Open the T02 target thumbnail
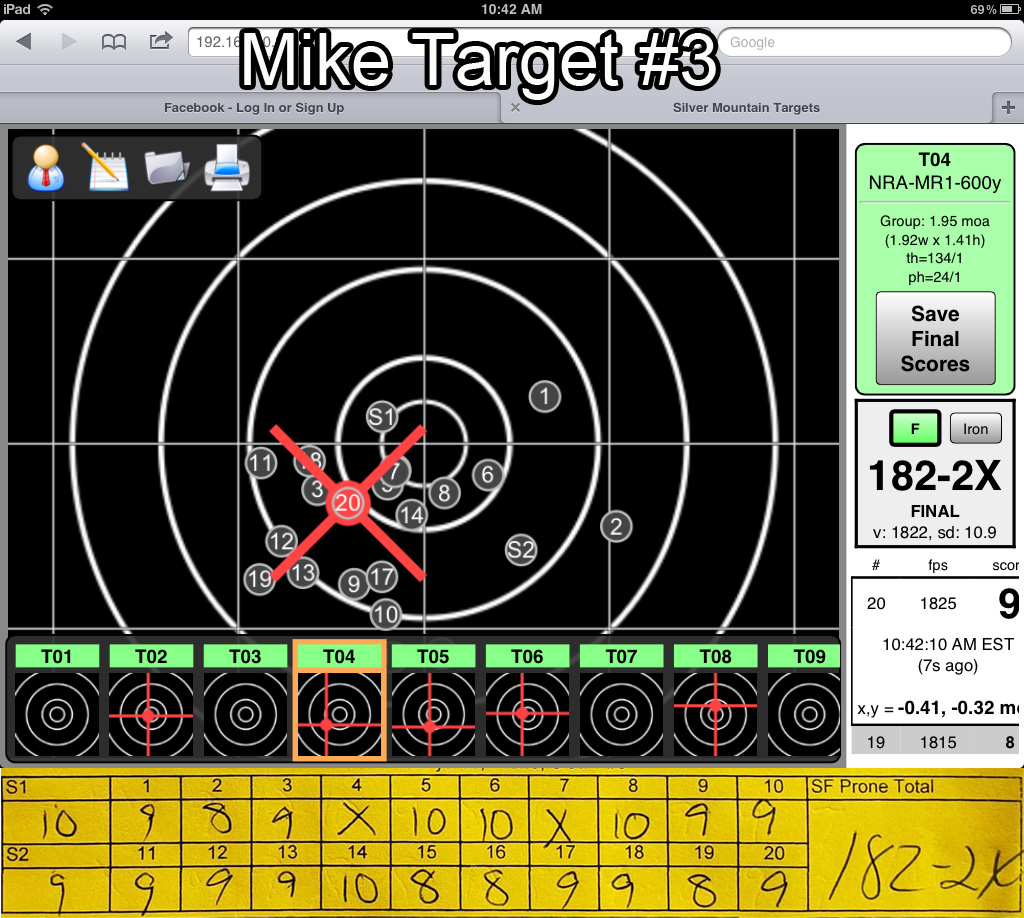The width and height of the screenshot is (1024, 918). 151,714
